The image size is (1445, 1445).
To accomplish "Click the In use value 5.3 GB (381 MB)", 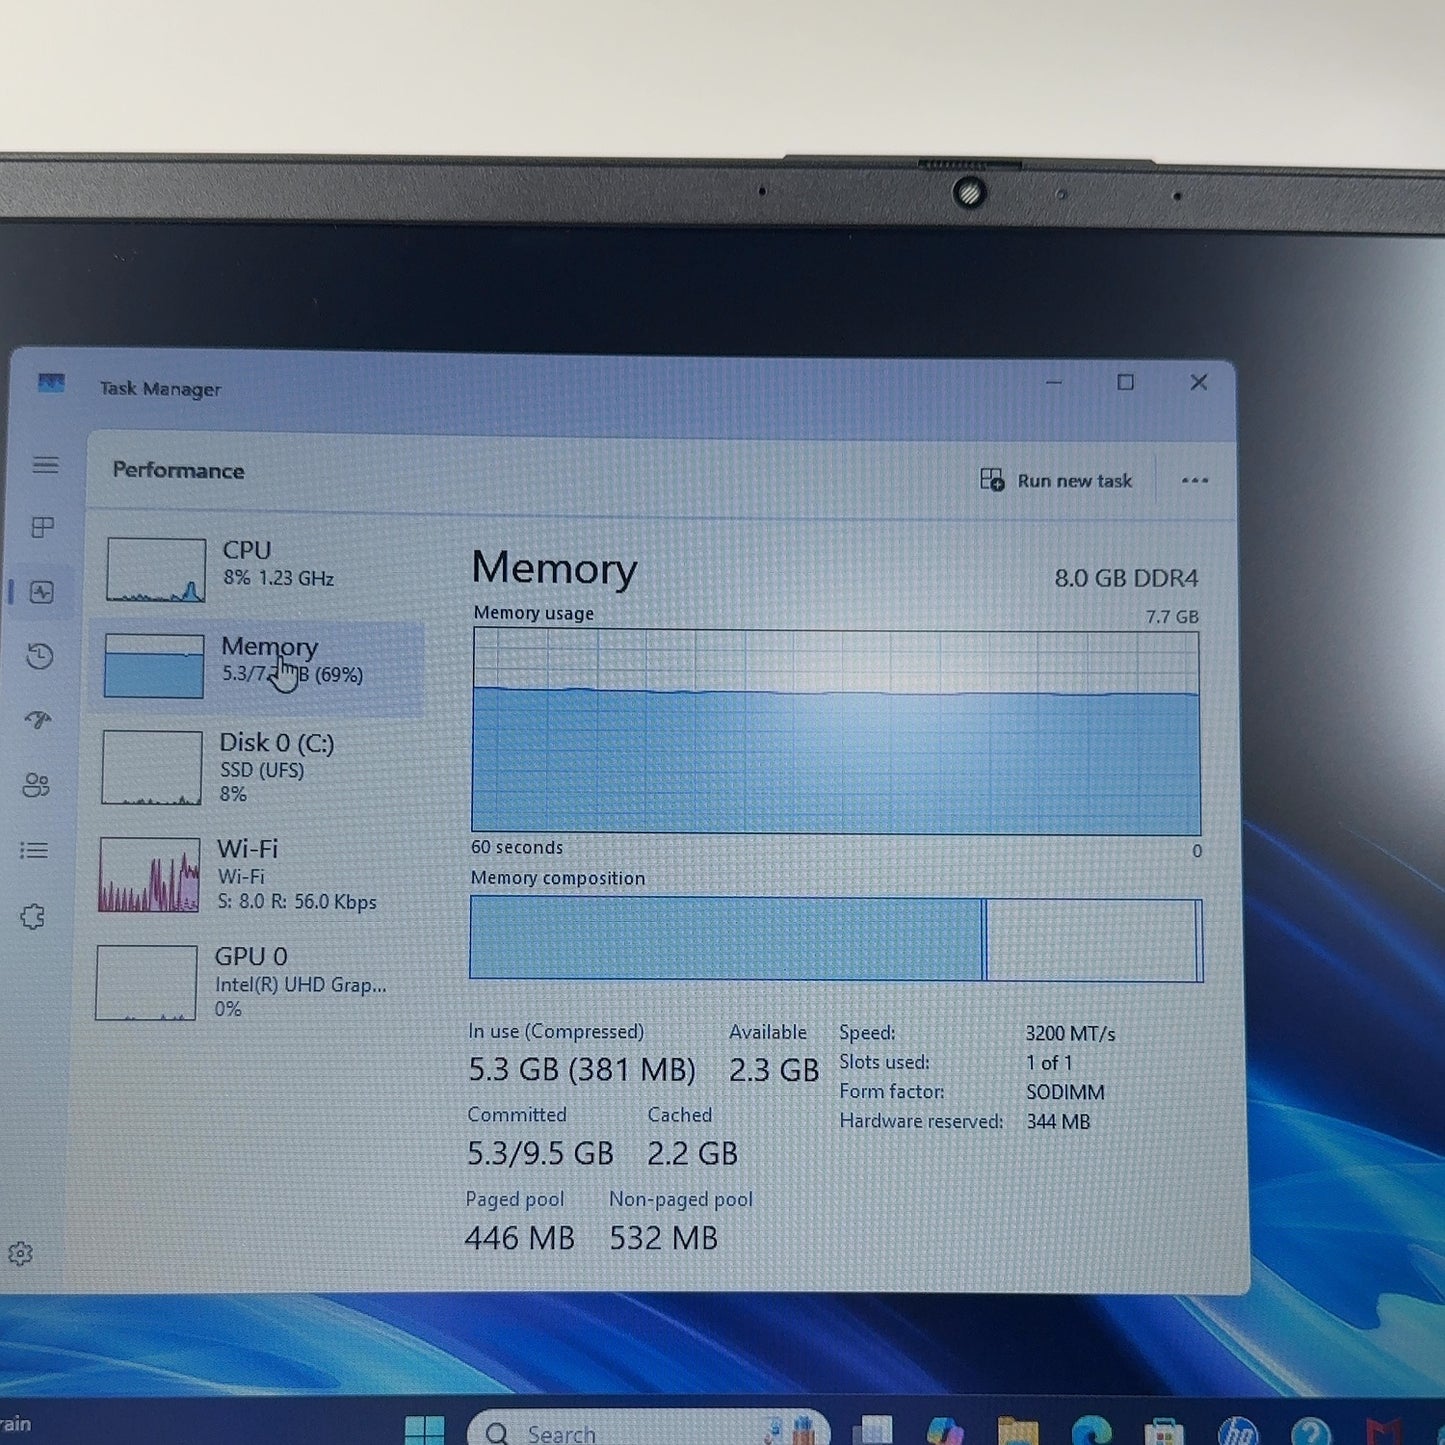I will pyautogui.click(x=582, y=1070).
